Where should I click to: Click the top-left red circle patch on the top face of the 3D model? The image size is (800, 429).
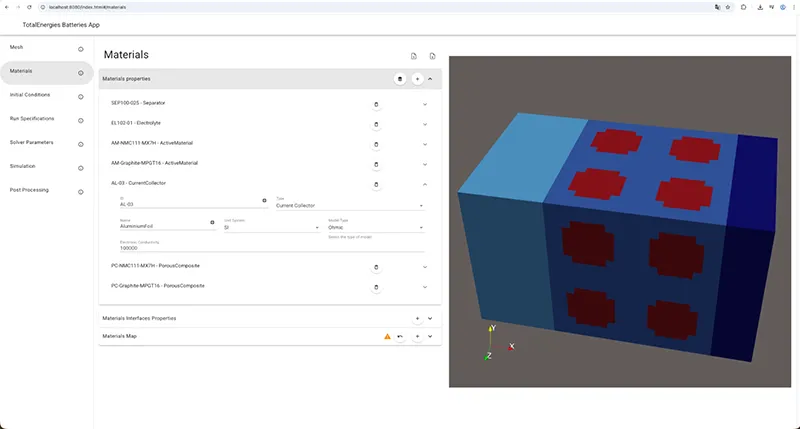(616, 141)
